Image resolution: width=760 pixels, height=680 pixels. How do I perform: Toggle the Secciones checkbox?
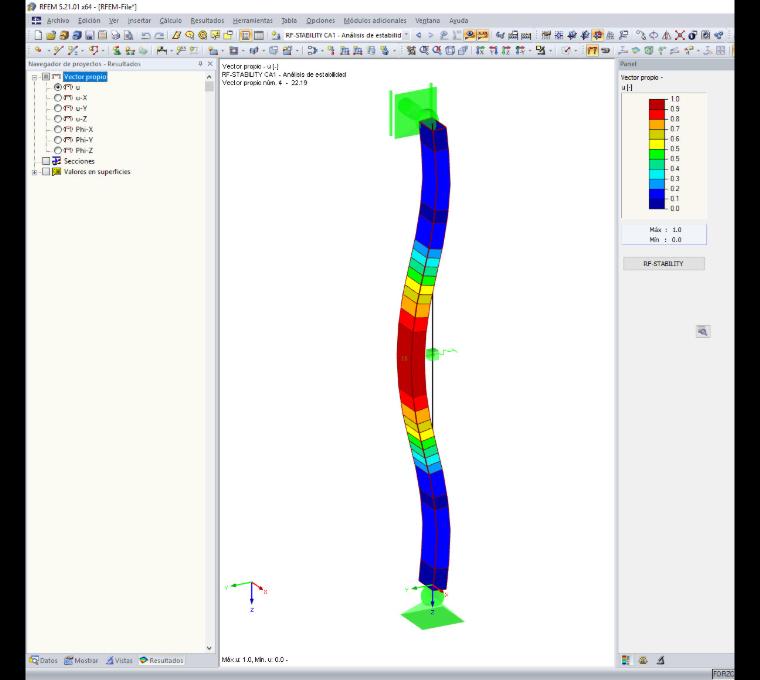(46, 161)
